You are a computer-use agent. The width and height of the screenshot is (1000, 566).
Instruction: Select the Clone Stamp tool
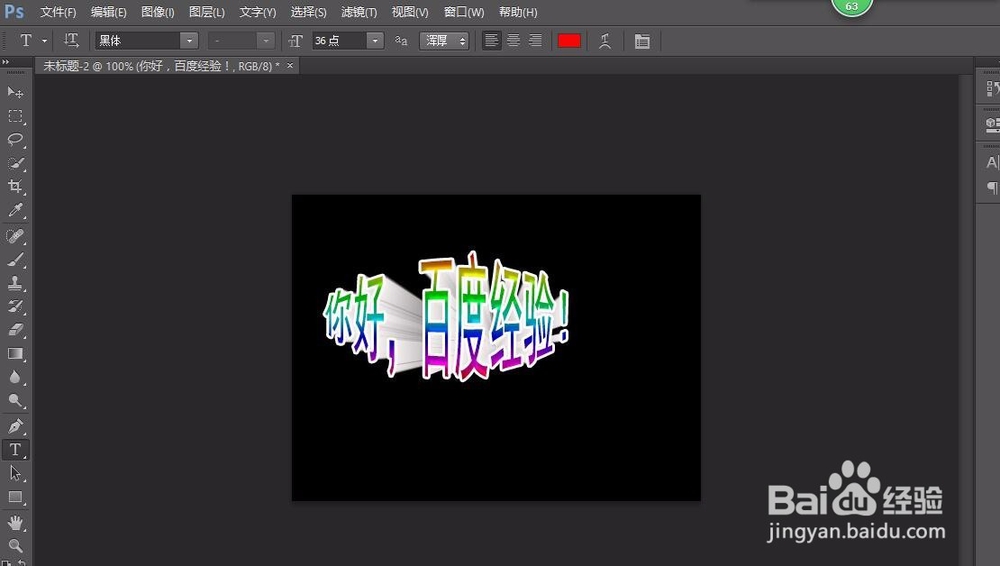pos(15,283)
